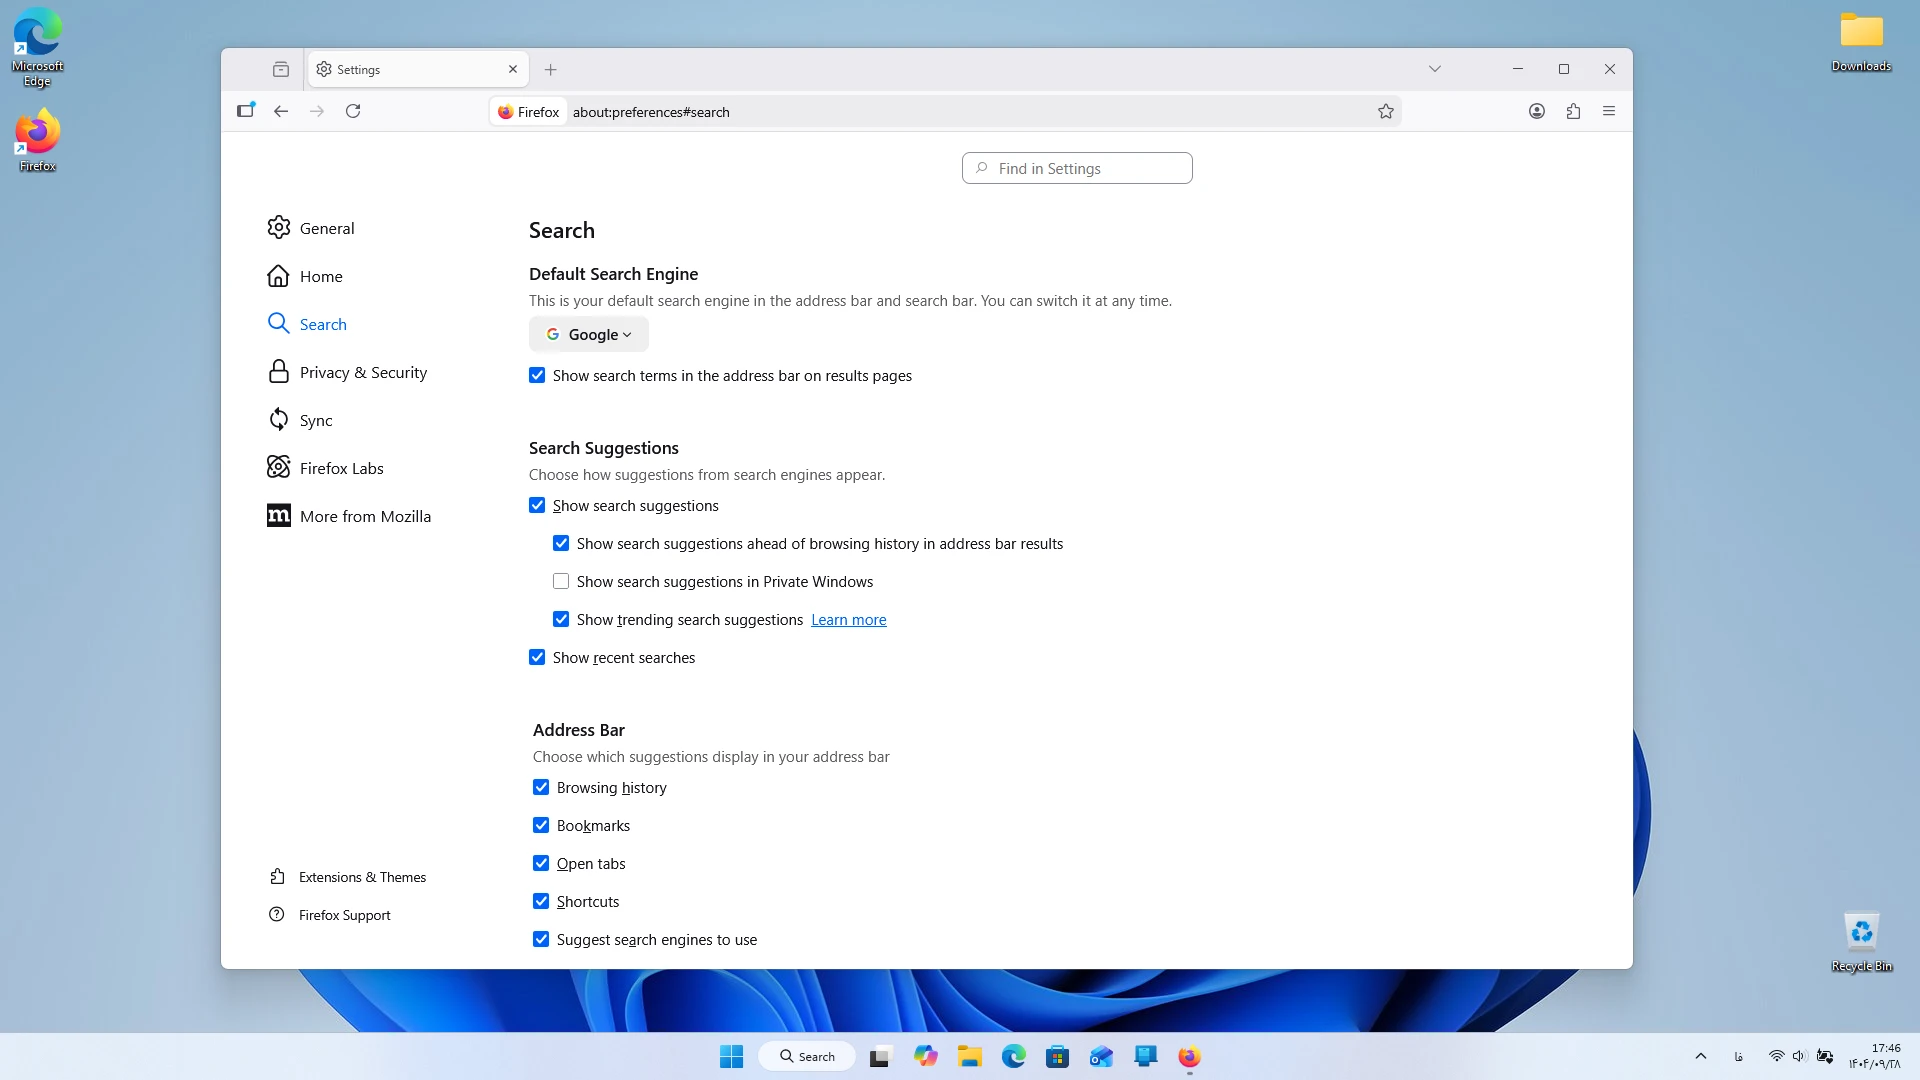1920x1080 pixels.
Task: Follow the Learn more link
Action: tap(848, 619)
